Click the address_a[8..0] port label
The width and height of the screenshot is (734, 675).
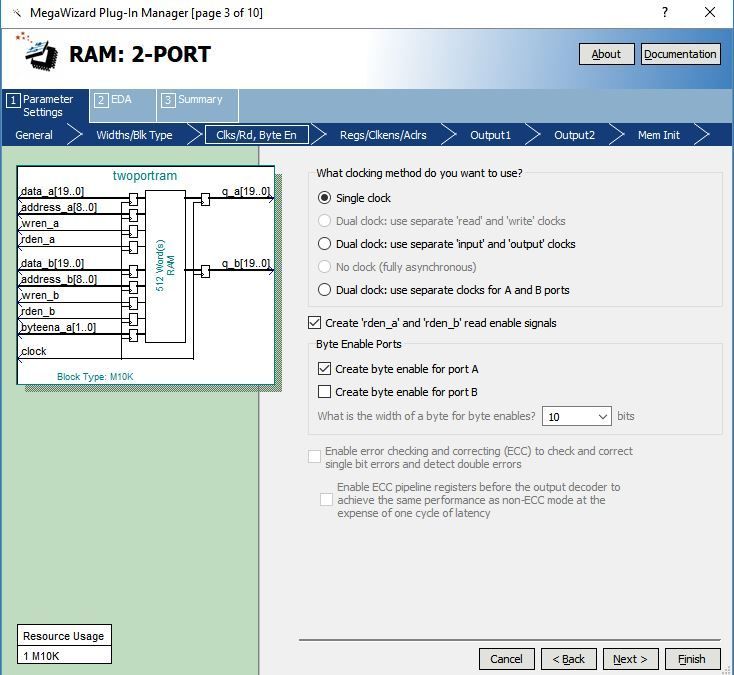coord(59,207)
